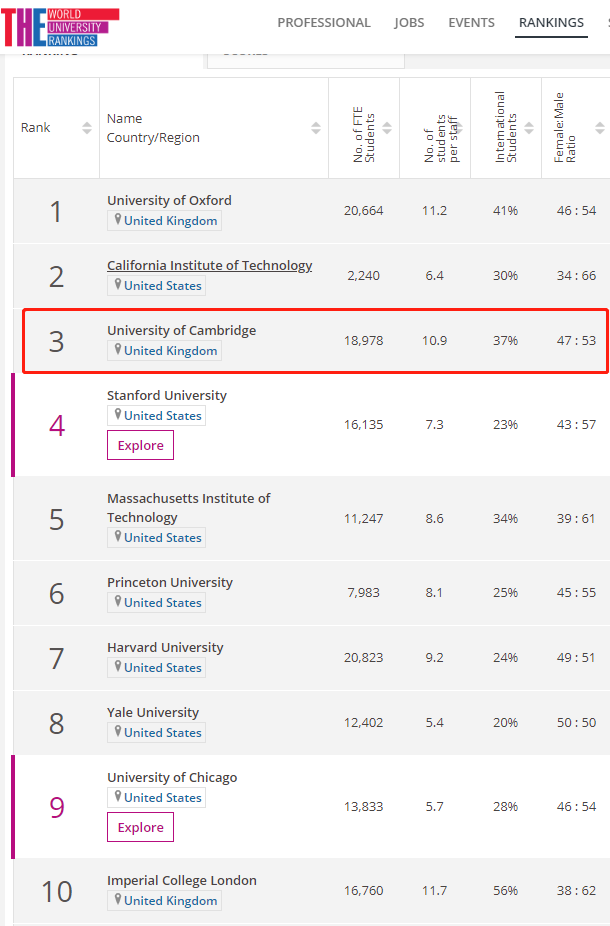The width and height of the screenshot is (610, 926).
Task: Sort by Female:Male Ratio column arrows
Action: click(599, 128)
